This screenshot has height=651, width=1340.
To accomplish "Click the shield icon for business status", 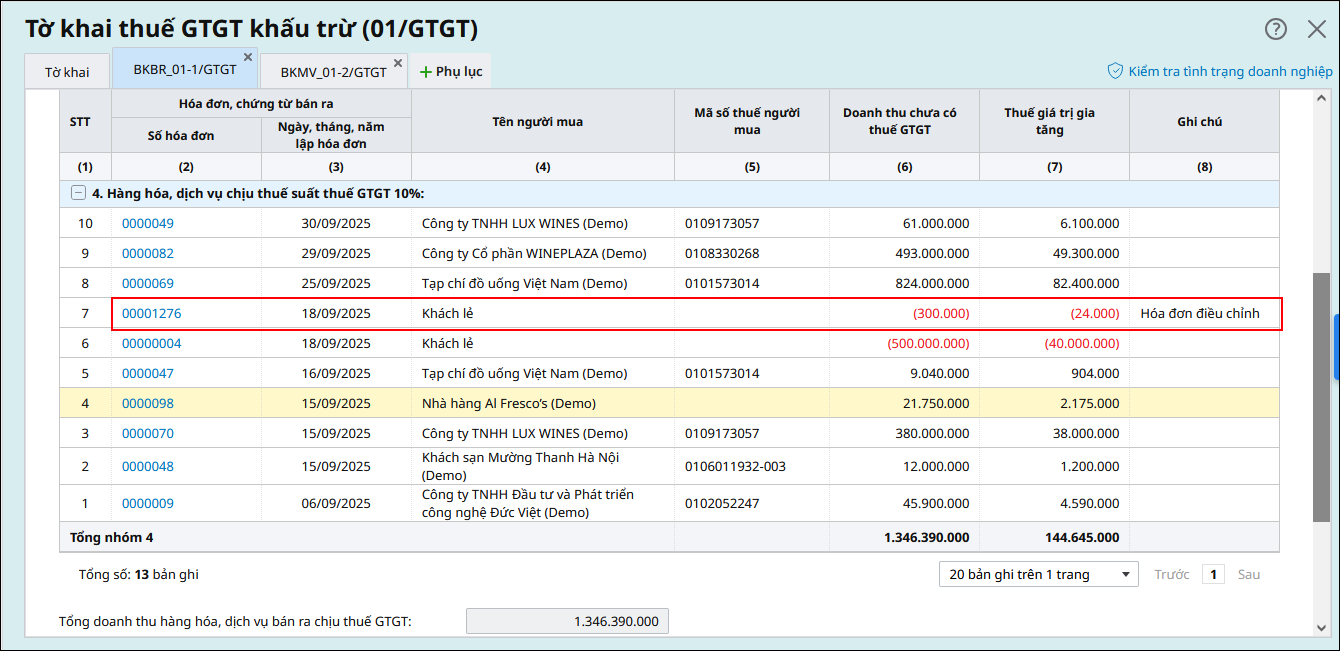I will (1115, 71).
